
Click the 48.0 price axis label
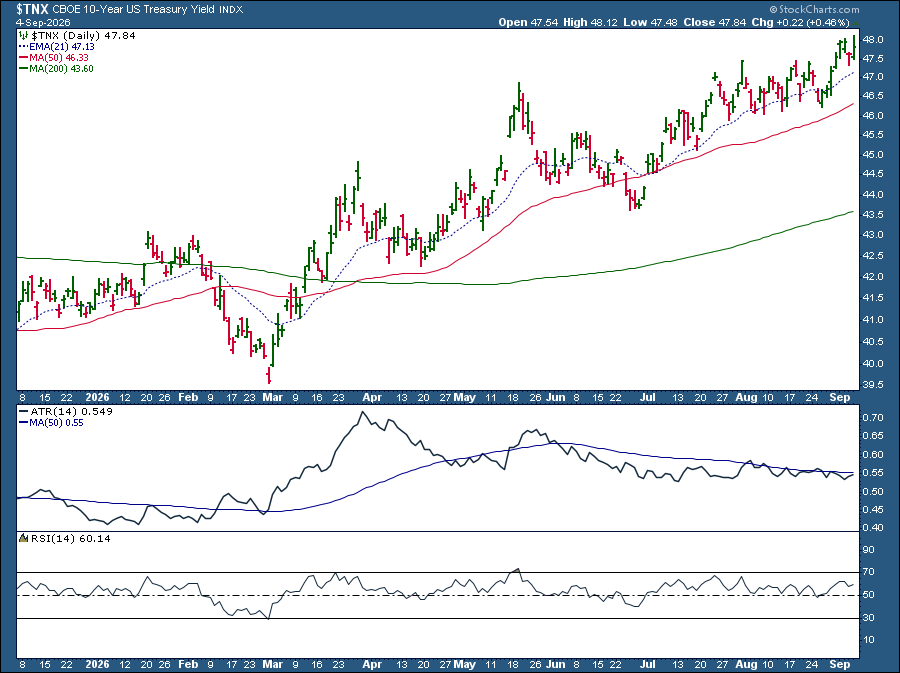[x=872, y=40]
